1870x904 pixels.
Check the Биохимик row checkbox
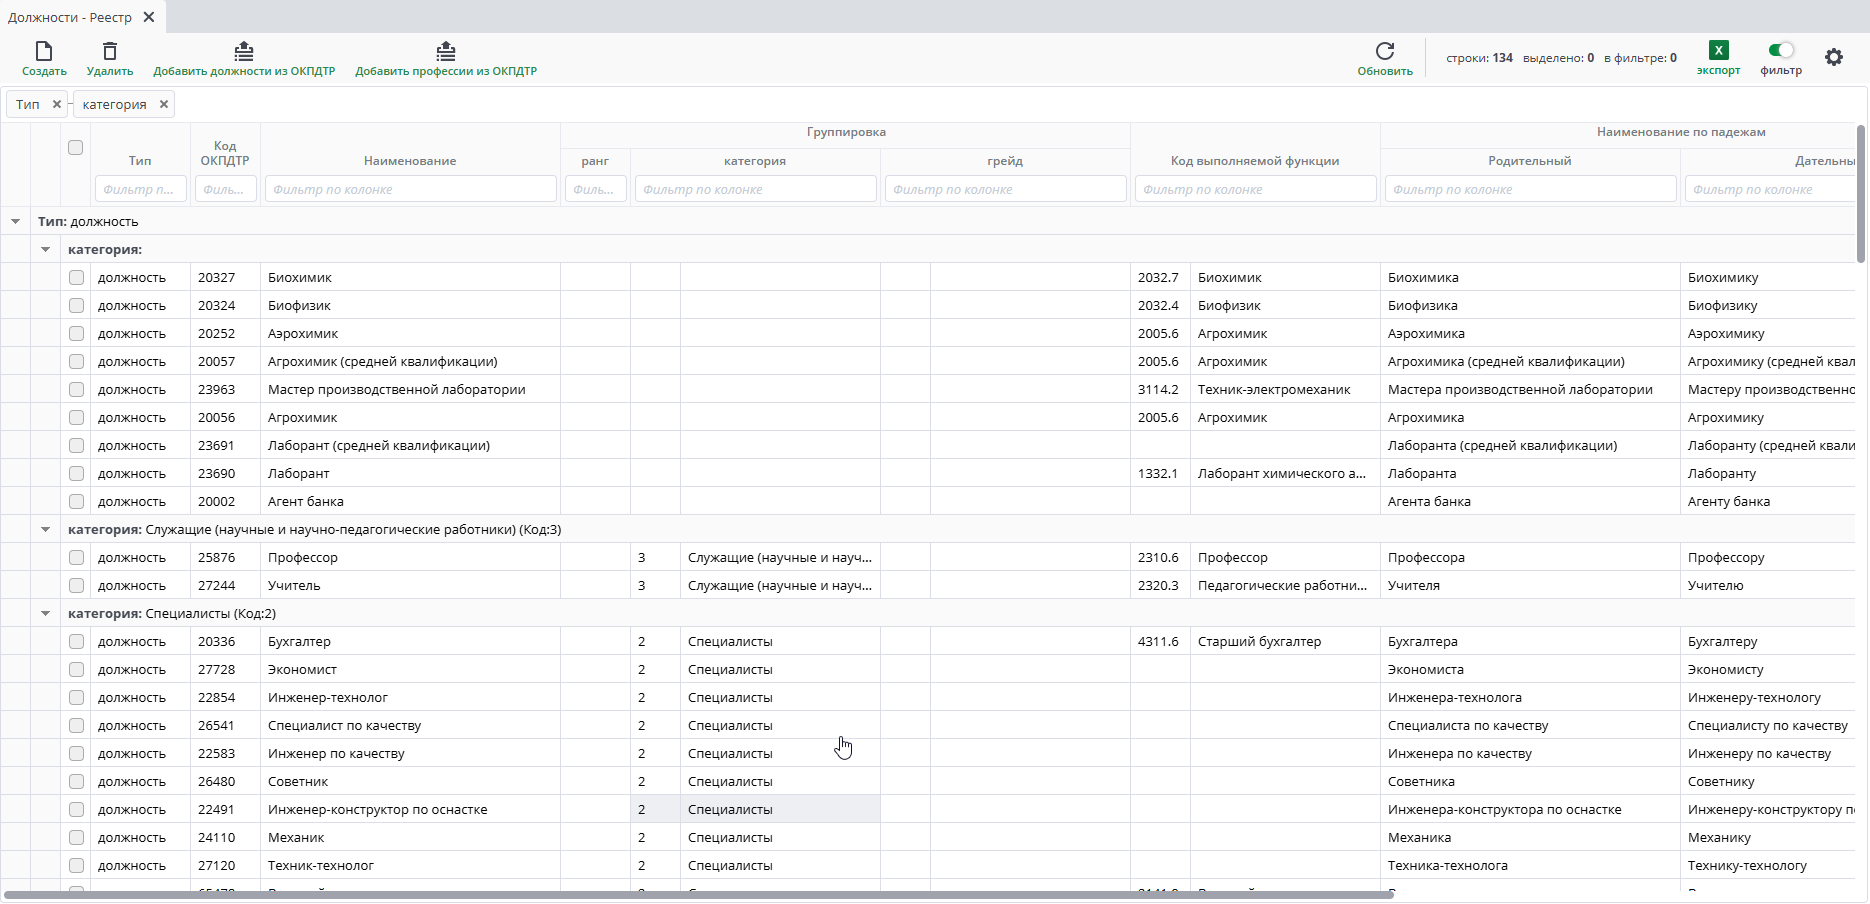(x=76, y=278)
